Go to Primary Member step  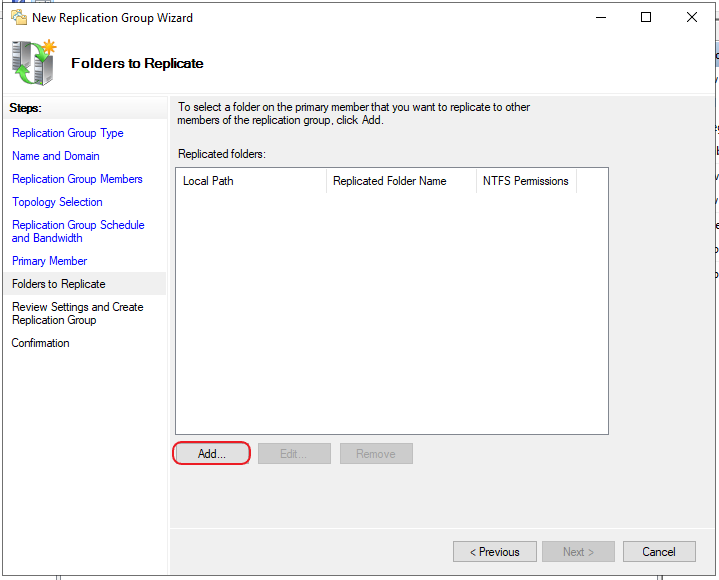pyautogui.click(x=50, y=261)
